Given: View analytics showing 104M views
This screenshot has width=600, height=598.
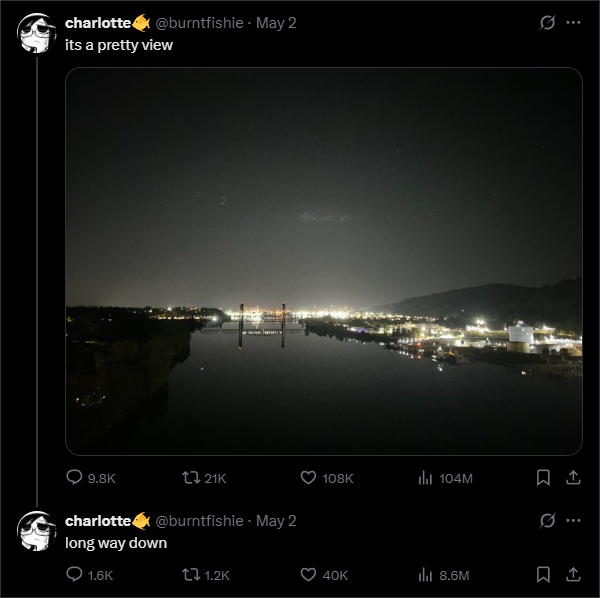Looking at the screenshot, I should coord(445,478).
